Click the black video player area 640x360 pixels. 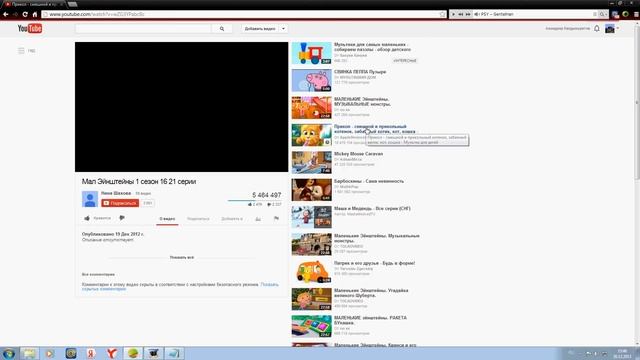click(x=182, y=107)
